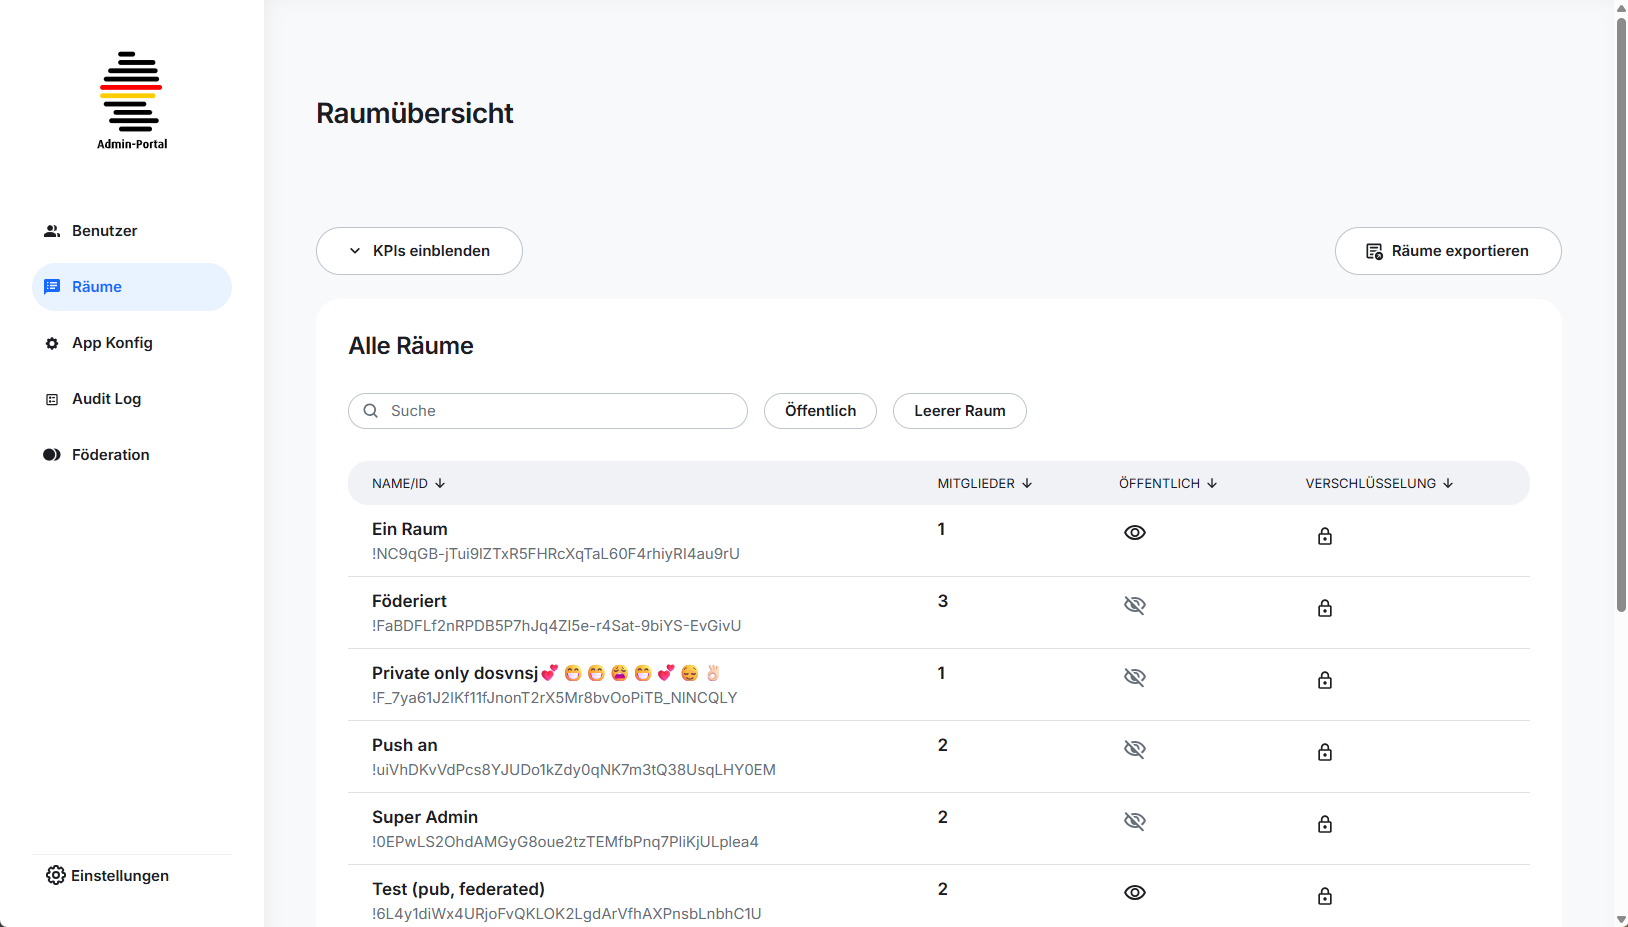Click the Räume chat icon
1628x927 pixels.
[x=52, y=287]
